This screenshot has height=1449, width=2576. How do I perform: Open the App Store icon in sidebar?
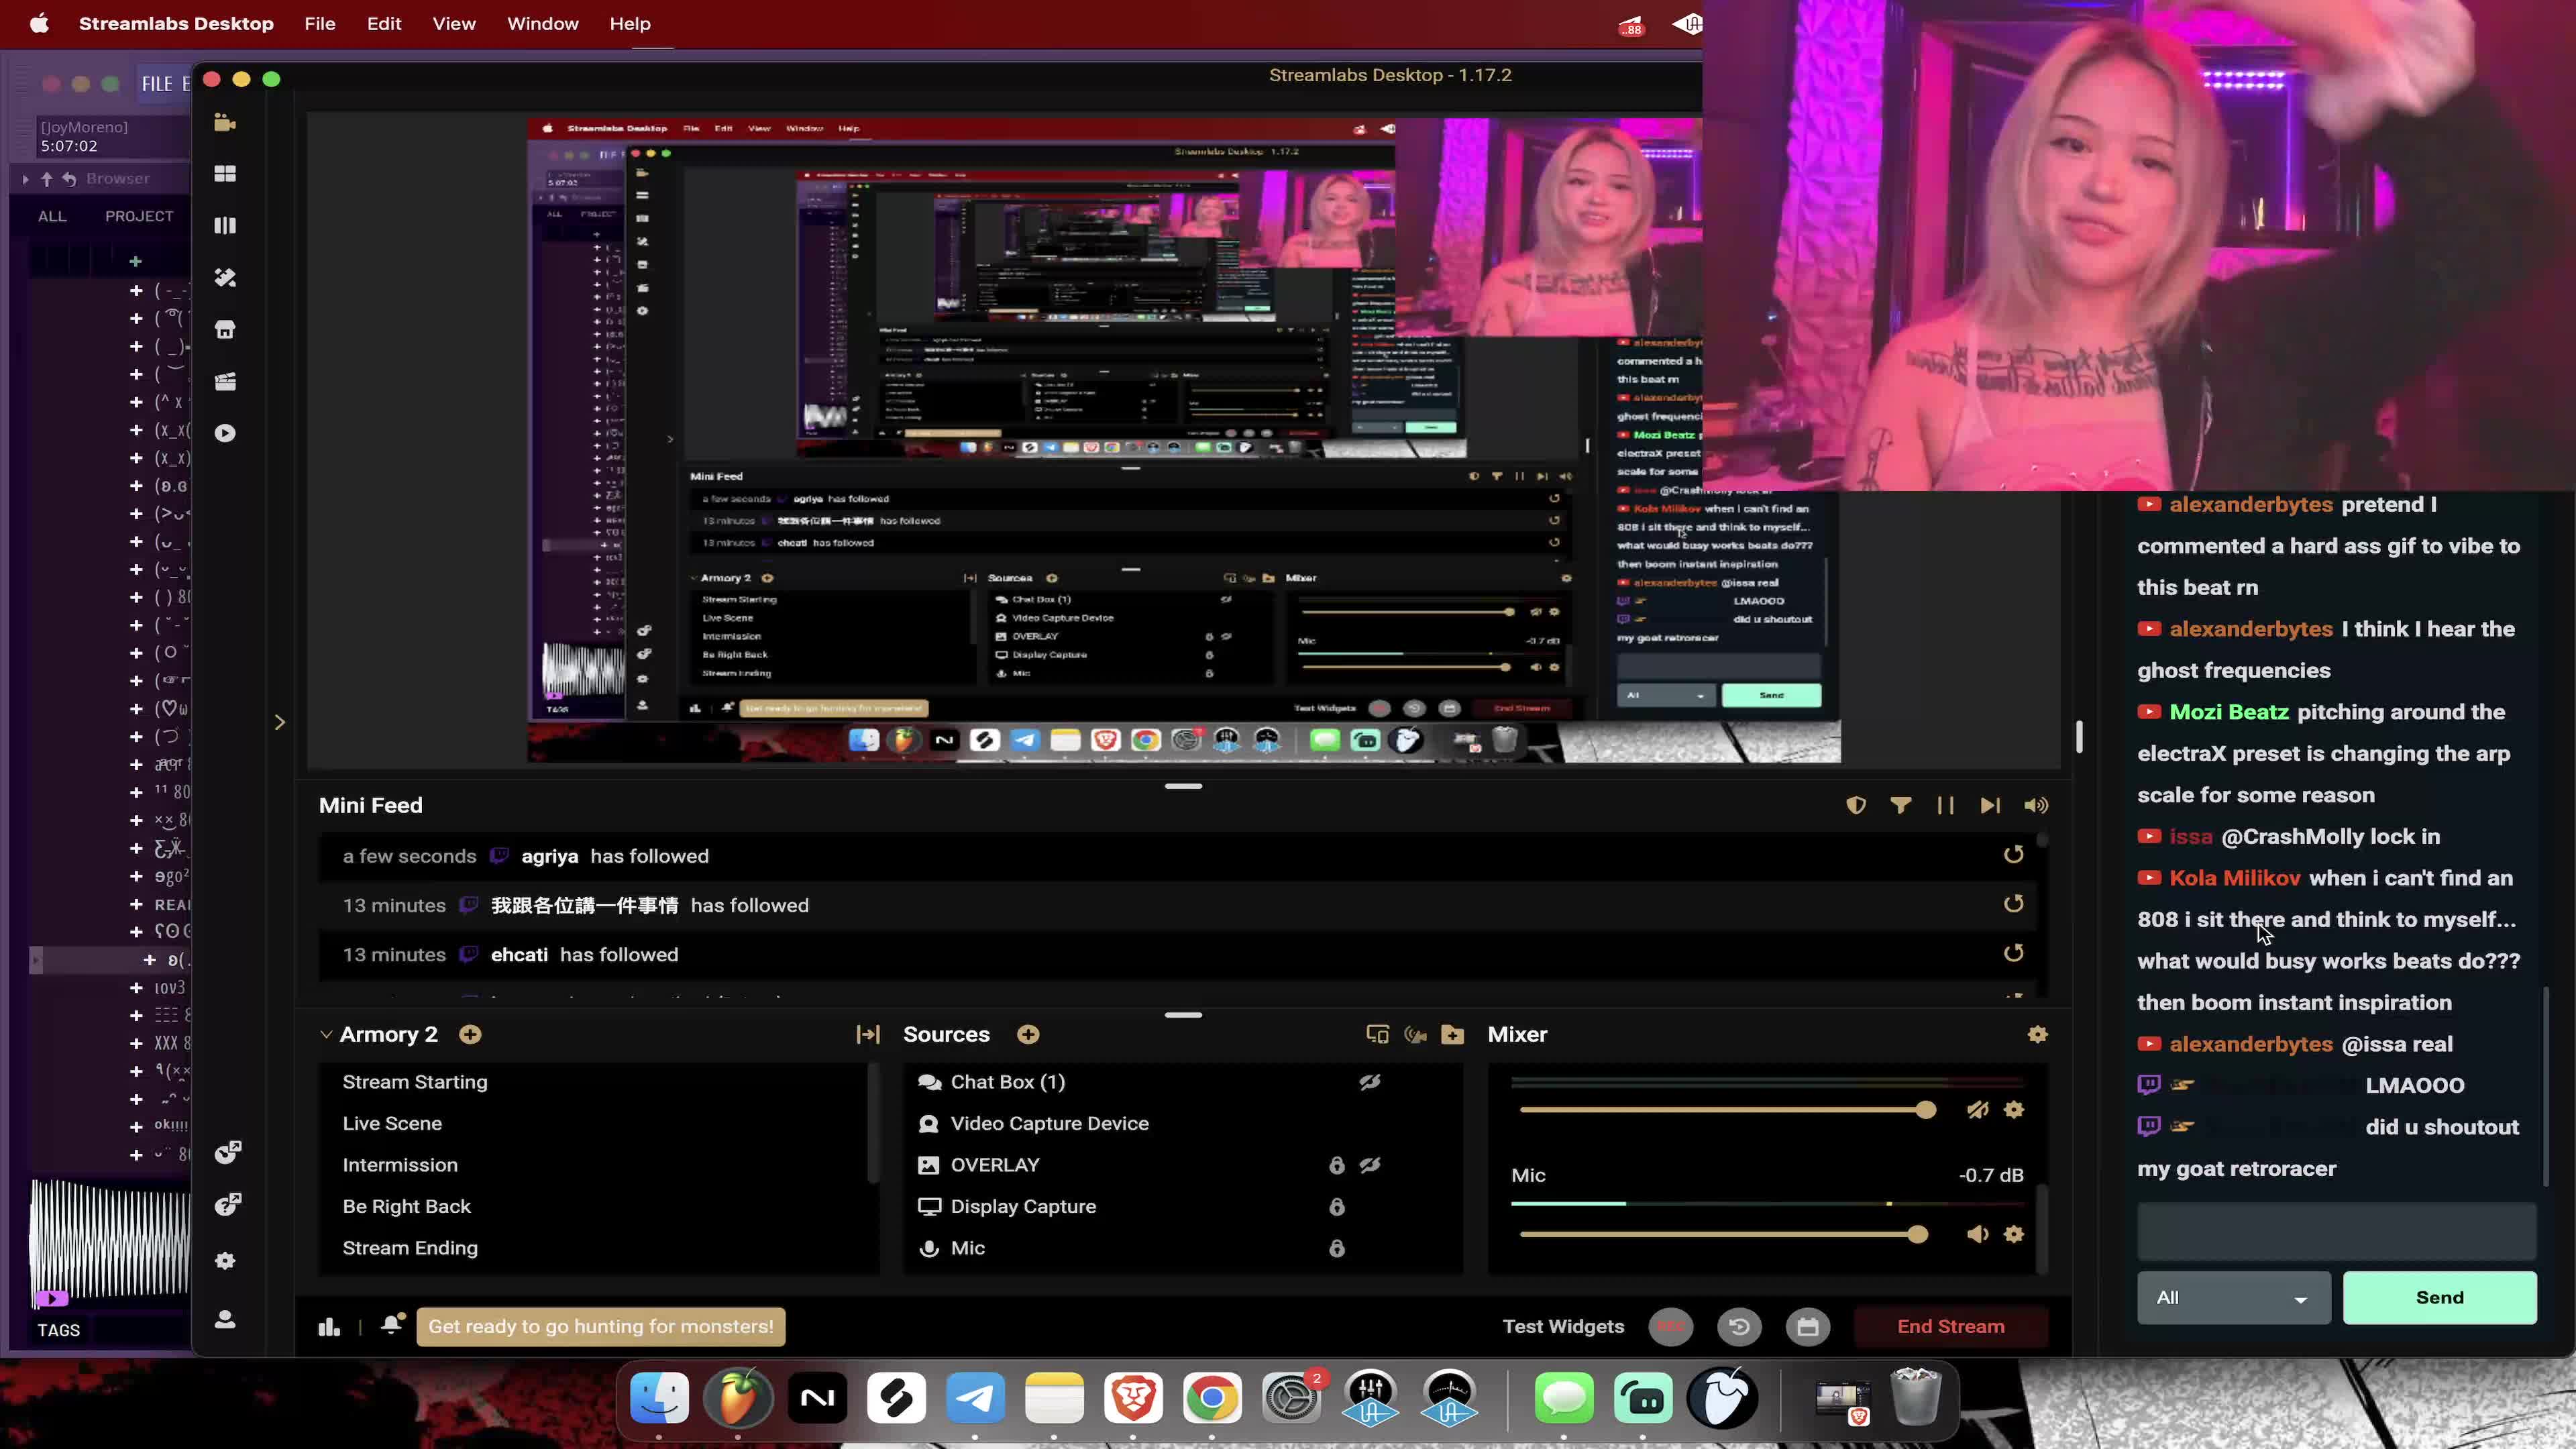pyautogui.click(x=225, y=329)
